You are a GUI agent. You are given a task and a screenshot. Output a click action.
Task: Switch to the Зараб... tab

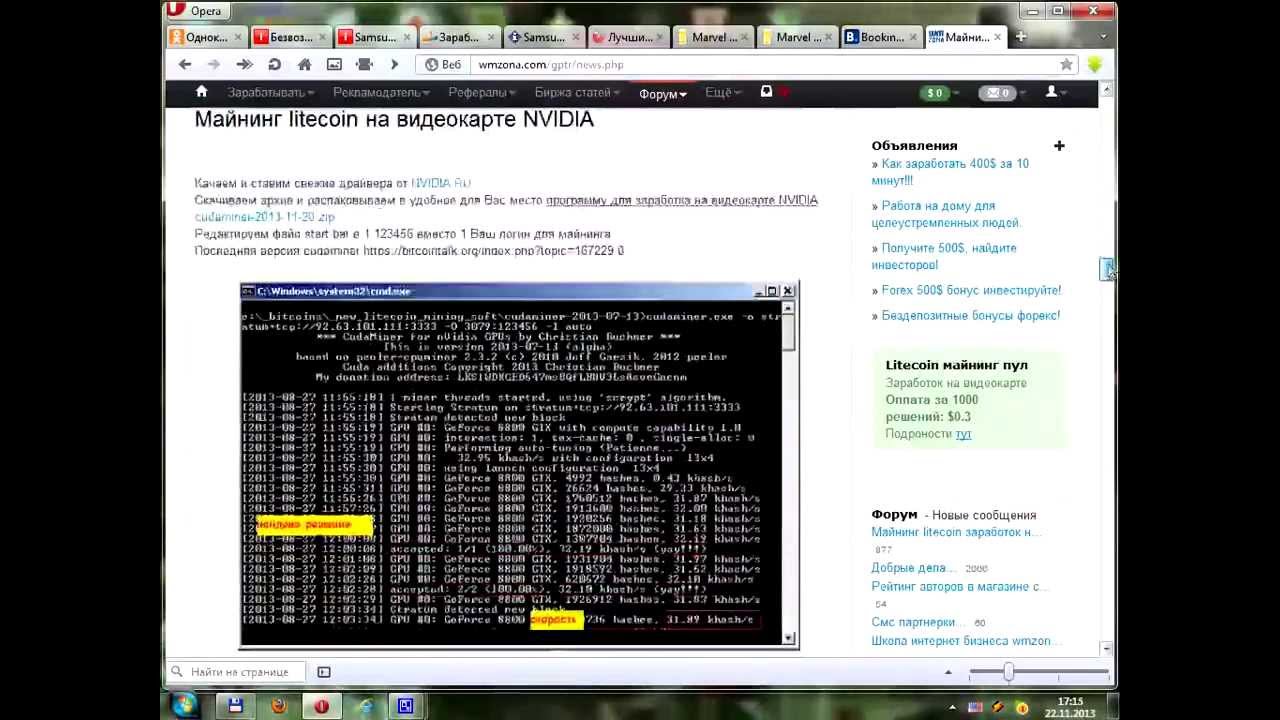coord(458,37)
